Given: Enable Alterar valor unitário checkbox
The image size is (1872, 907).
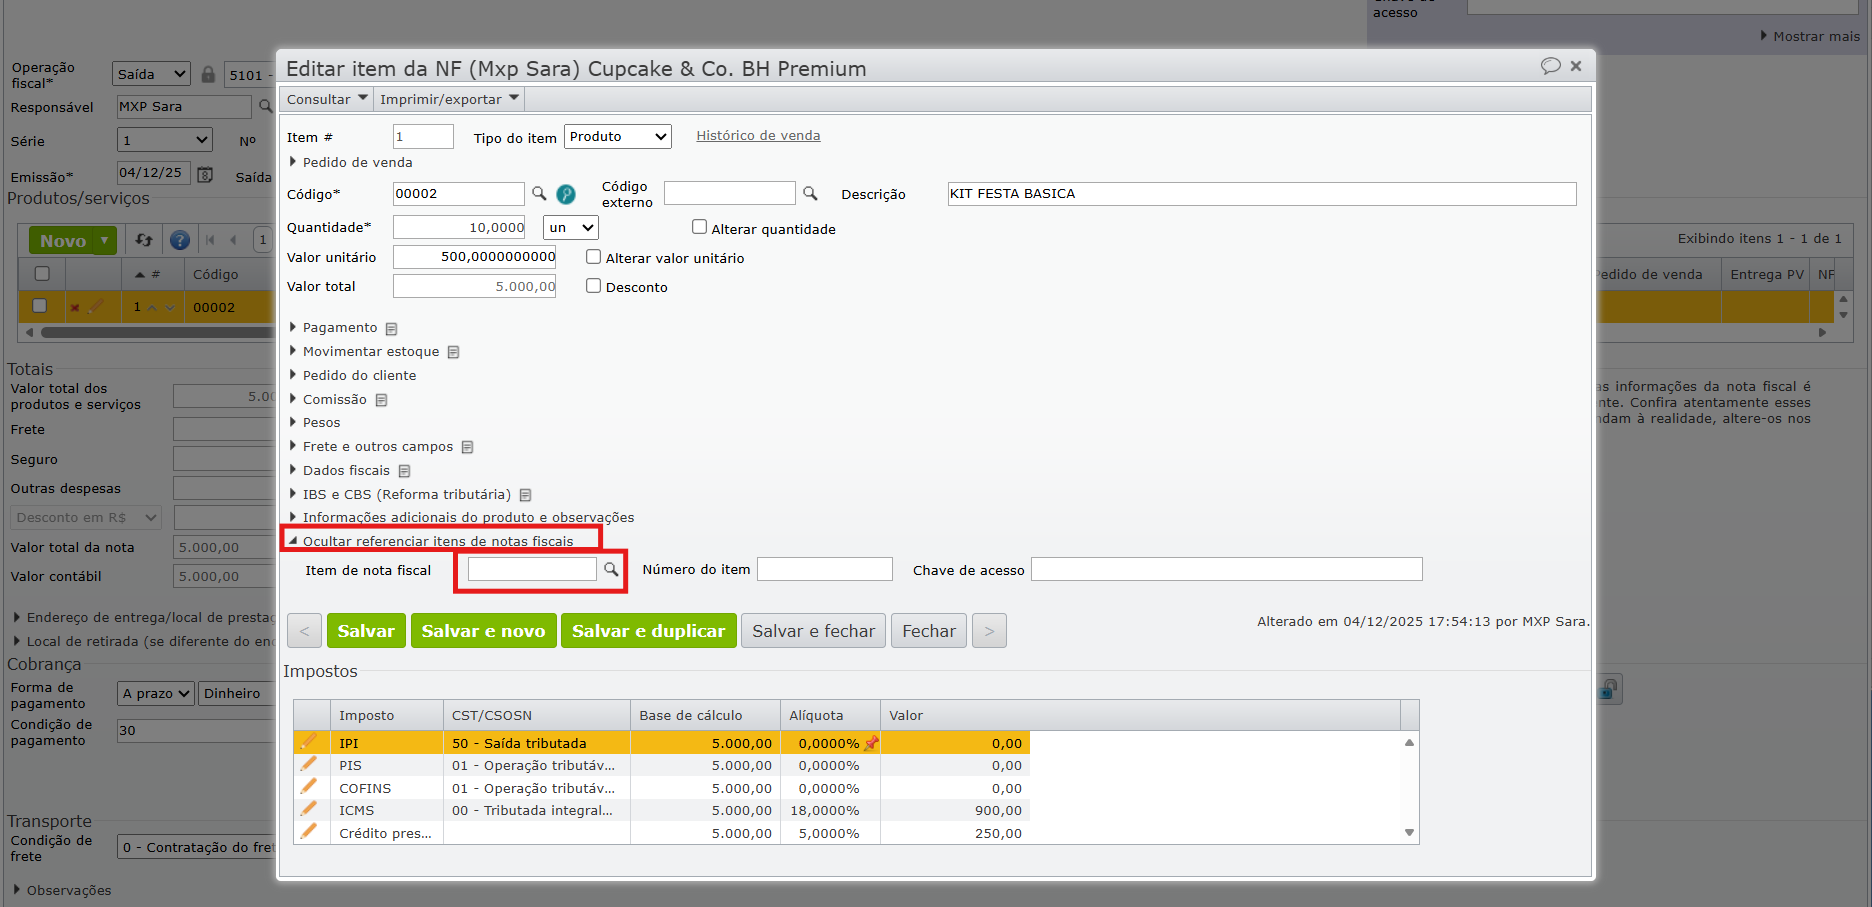Looking at the screenshot, I should [x=593, y=257].
